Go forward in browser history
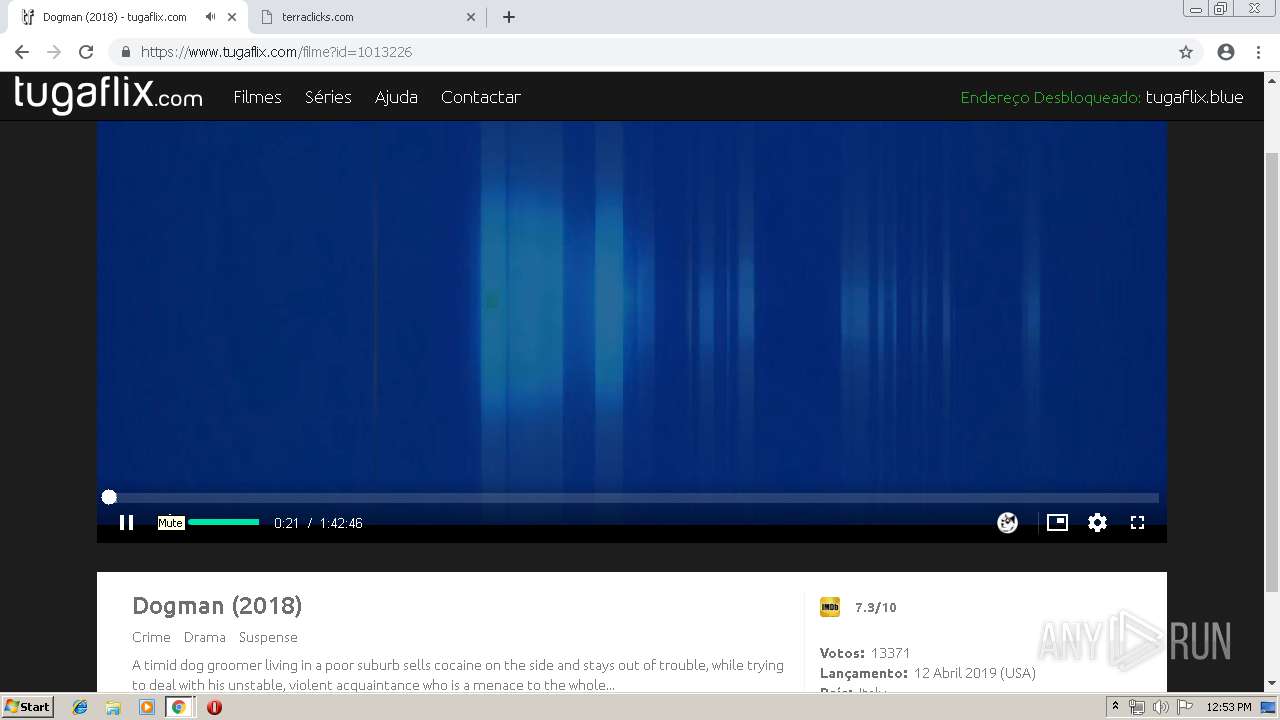The width and height of the screenshot is (1280, 720). tap(54, 52)
